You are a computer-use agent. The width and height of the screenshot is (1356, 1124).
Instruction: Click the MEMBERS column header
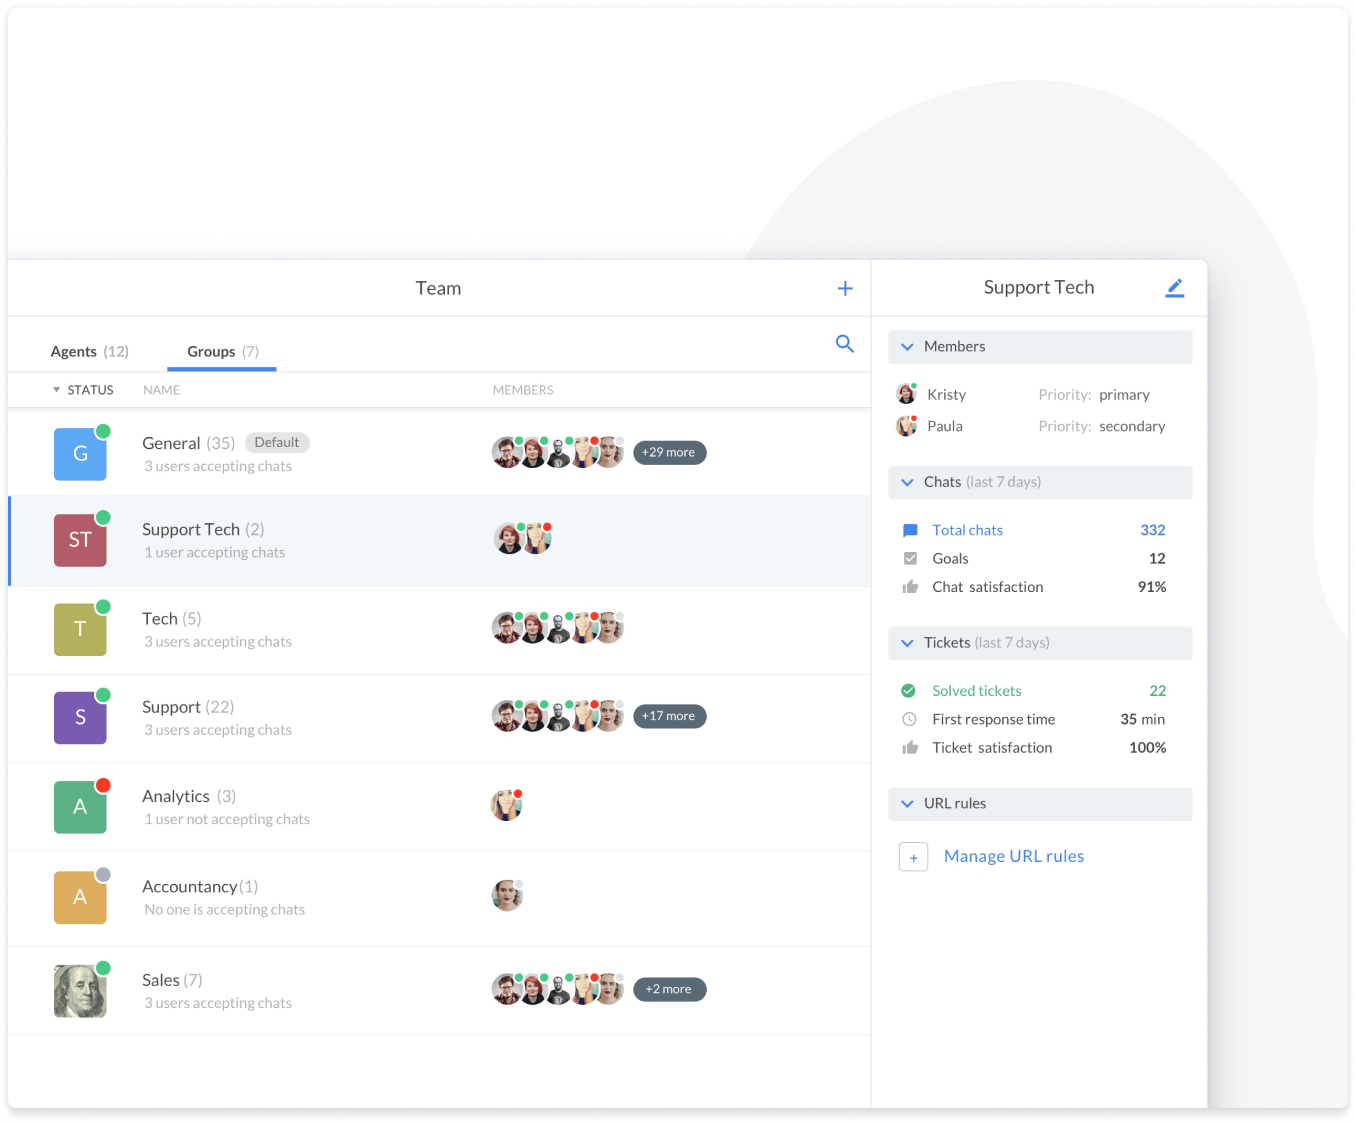point(522,390)
